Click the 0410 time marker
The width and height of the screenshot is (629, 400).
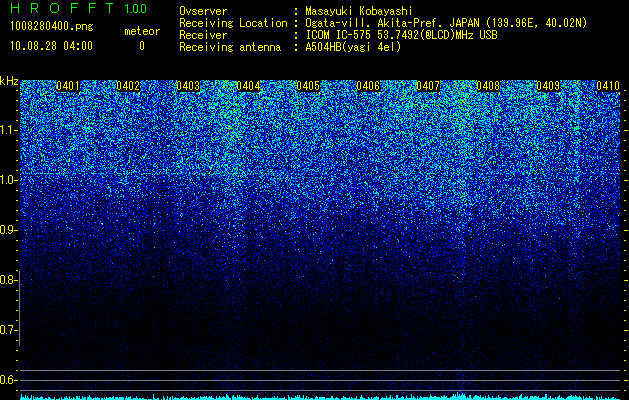tap(608, 86)
